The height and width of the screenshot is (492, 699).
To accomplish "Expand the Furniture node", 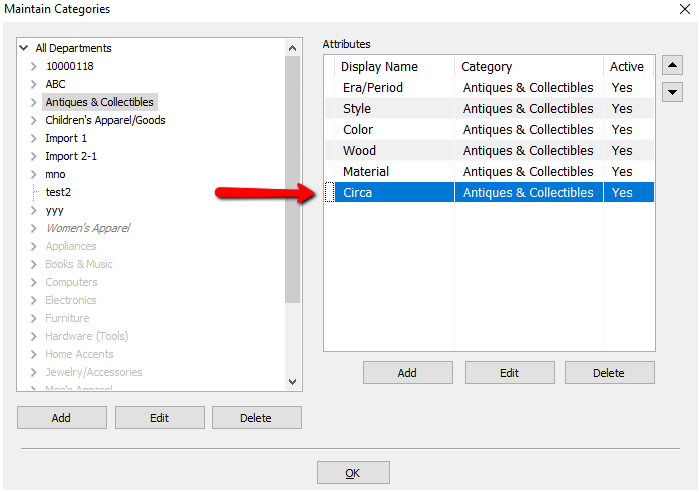I will click(x=34, y=318).
